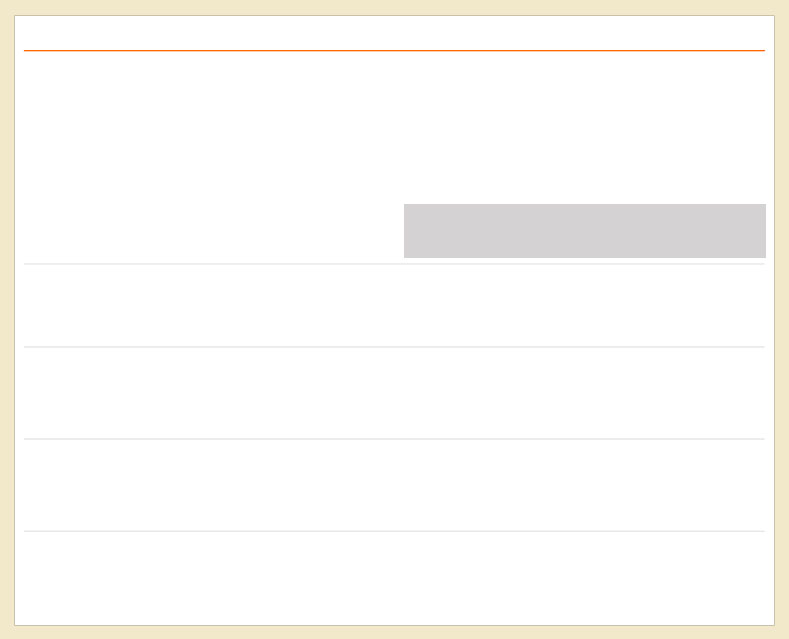789x639 pixels.
Task: Select the first empty row below gray block
Action: [394, 305]
